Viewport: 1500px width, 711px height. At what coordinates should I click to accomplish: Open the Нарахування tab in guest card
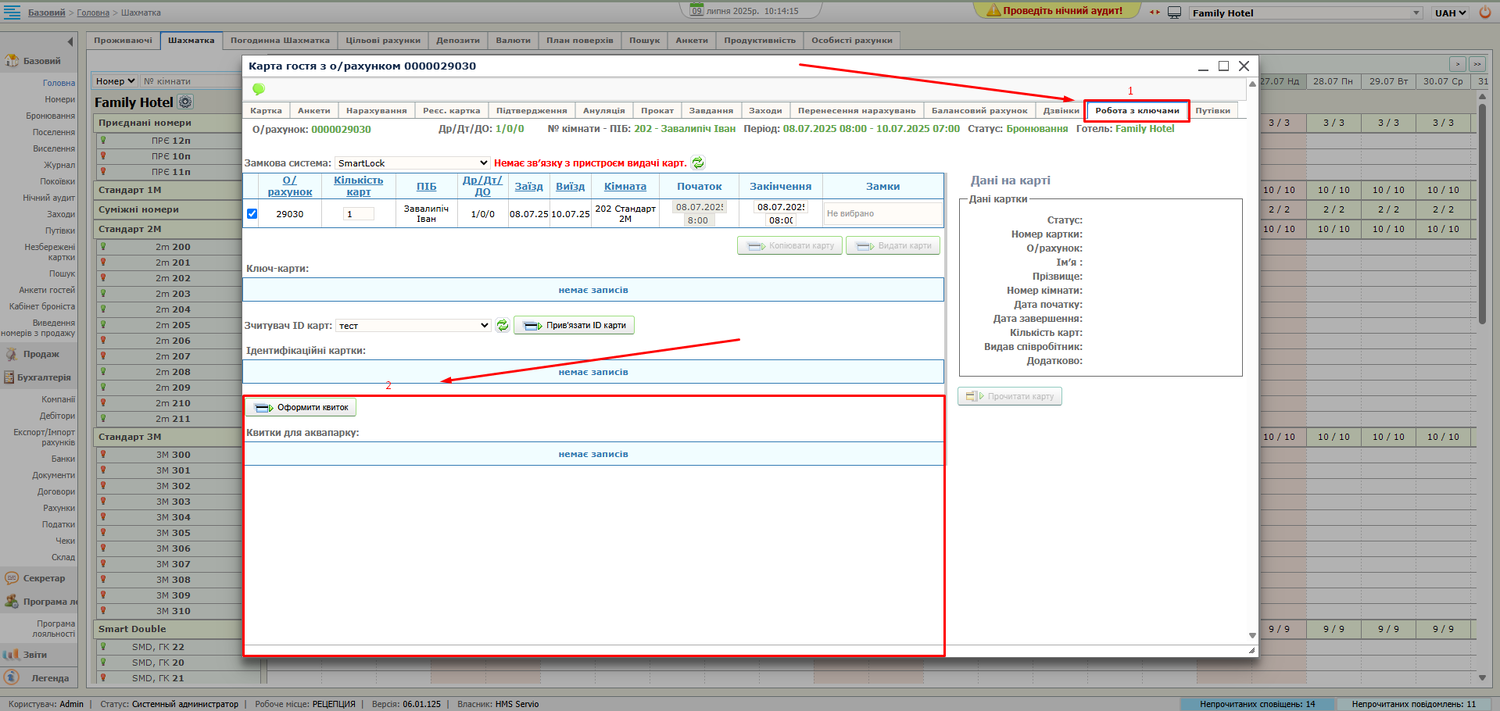pos(376,110)
